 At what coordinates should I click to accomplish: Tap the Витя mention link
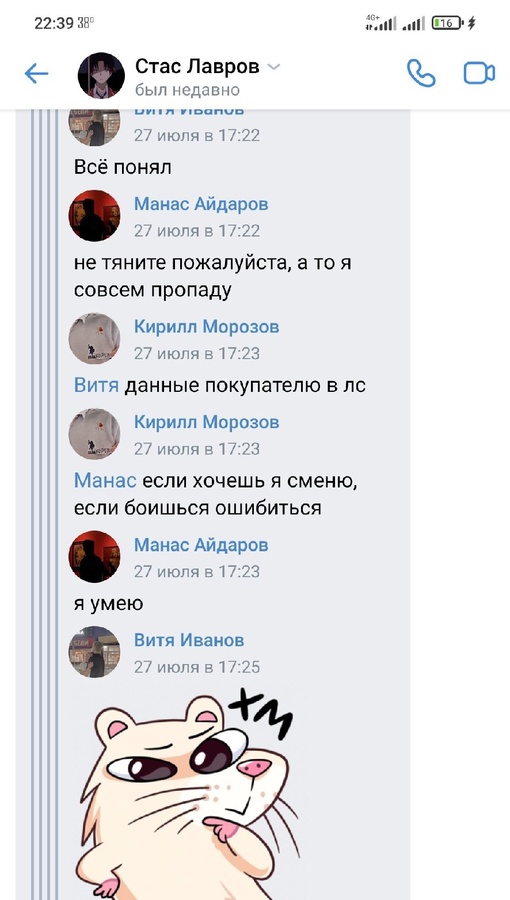(x=96, y=385)
